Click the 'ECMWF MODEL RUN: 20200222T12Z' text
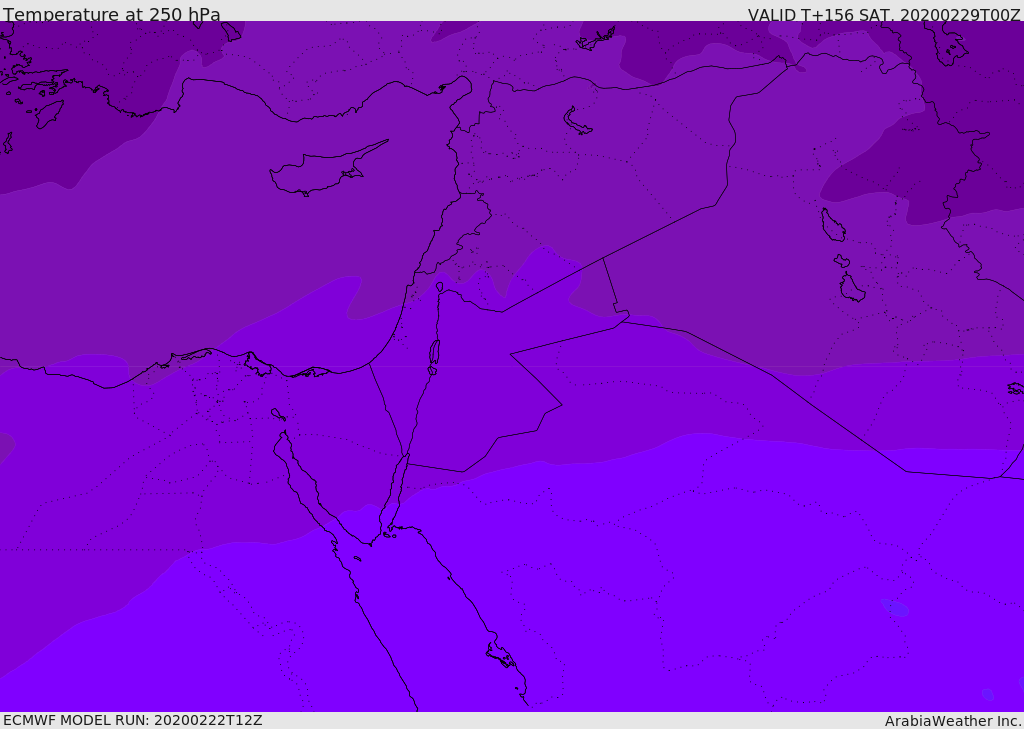The image size is (1024, 729). pyautogui.click(x=133, y=720)
